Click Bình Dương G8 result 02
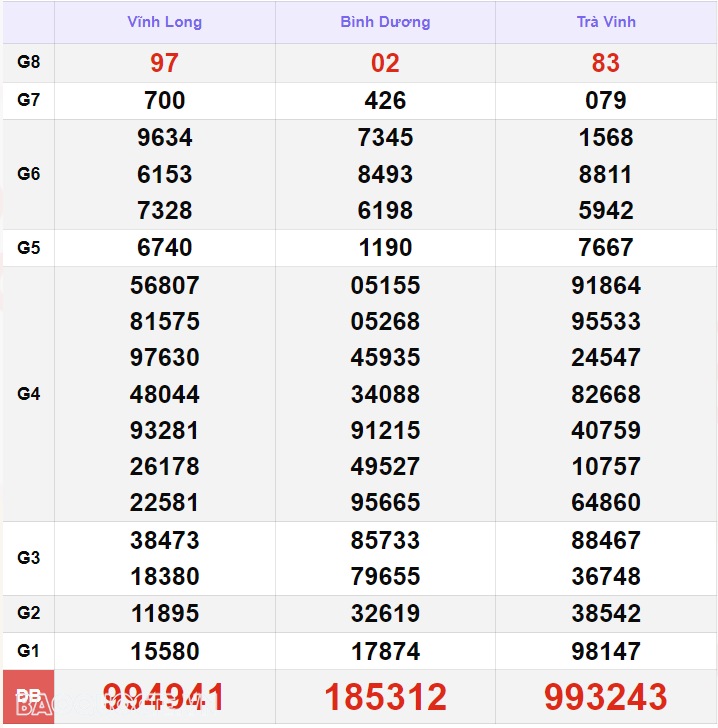The image size is (718, 728). click(385, 63)
